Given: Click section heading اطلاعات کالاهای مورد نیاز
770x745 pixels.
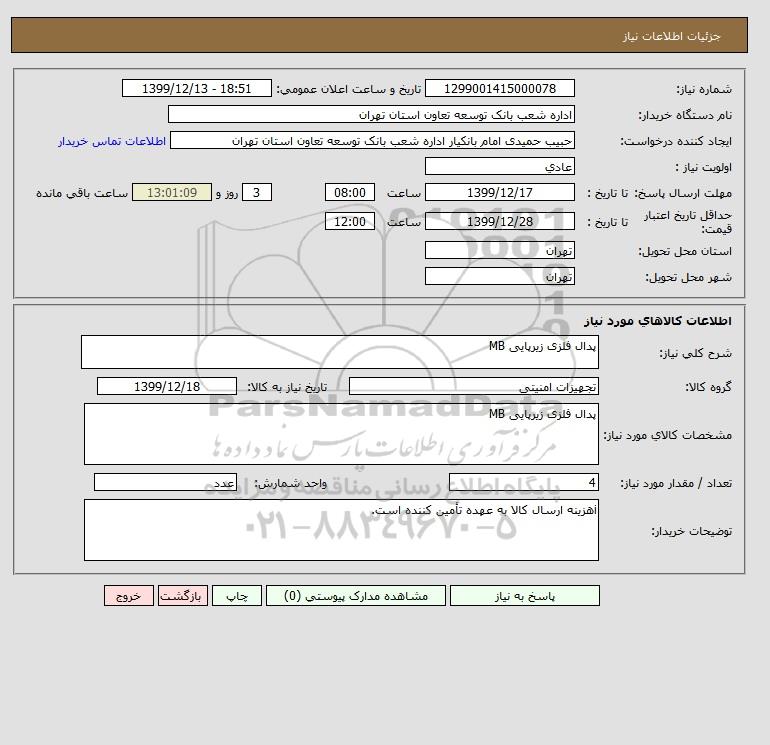Looking at the screenshot, I should click(x=658, y=321).
